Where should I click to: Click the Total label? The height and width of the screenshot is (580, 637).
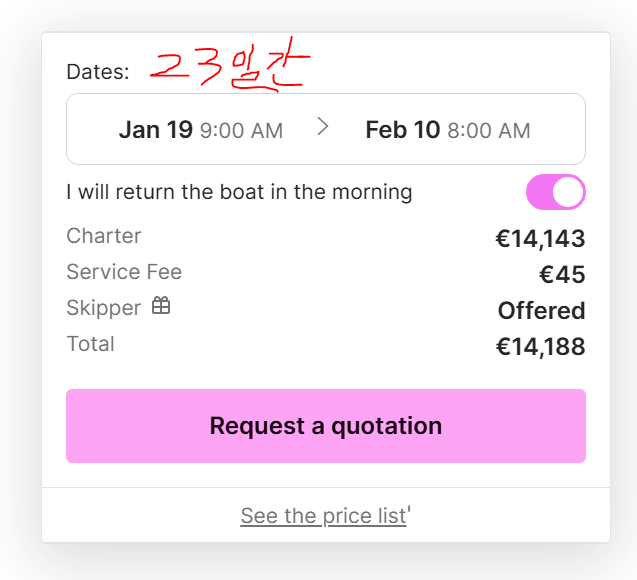90,344
